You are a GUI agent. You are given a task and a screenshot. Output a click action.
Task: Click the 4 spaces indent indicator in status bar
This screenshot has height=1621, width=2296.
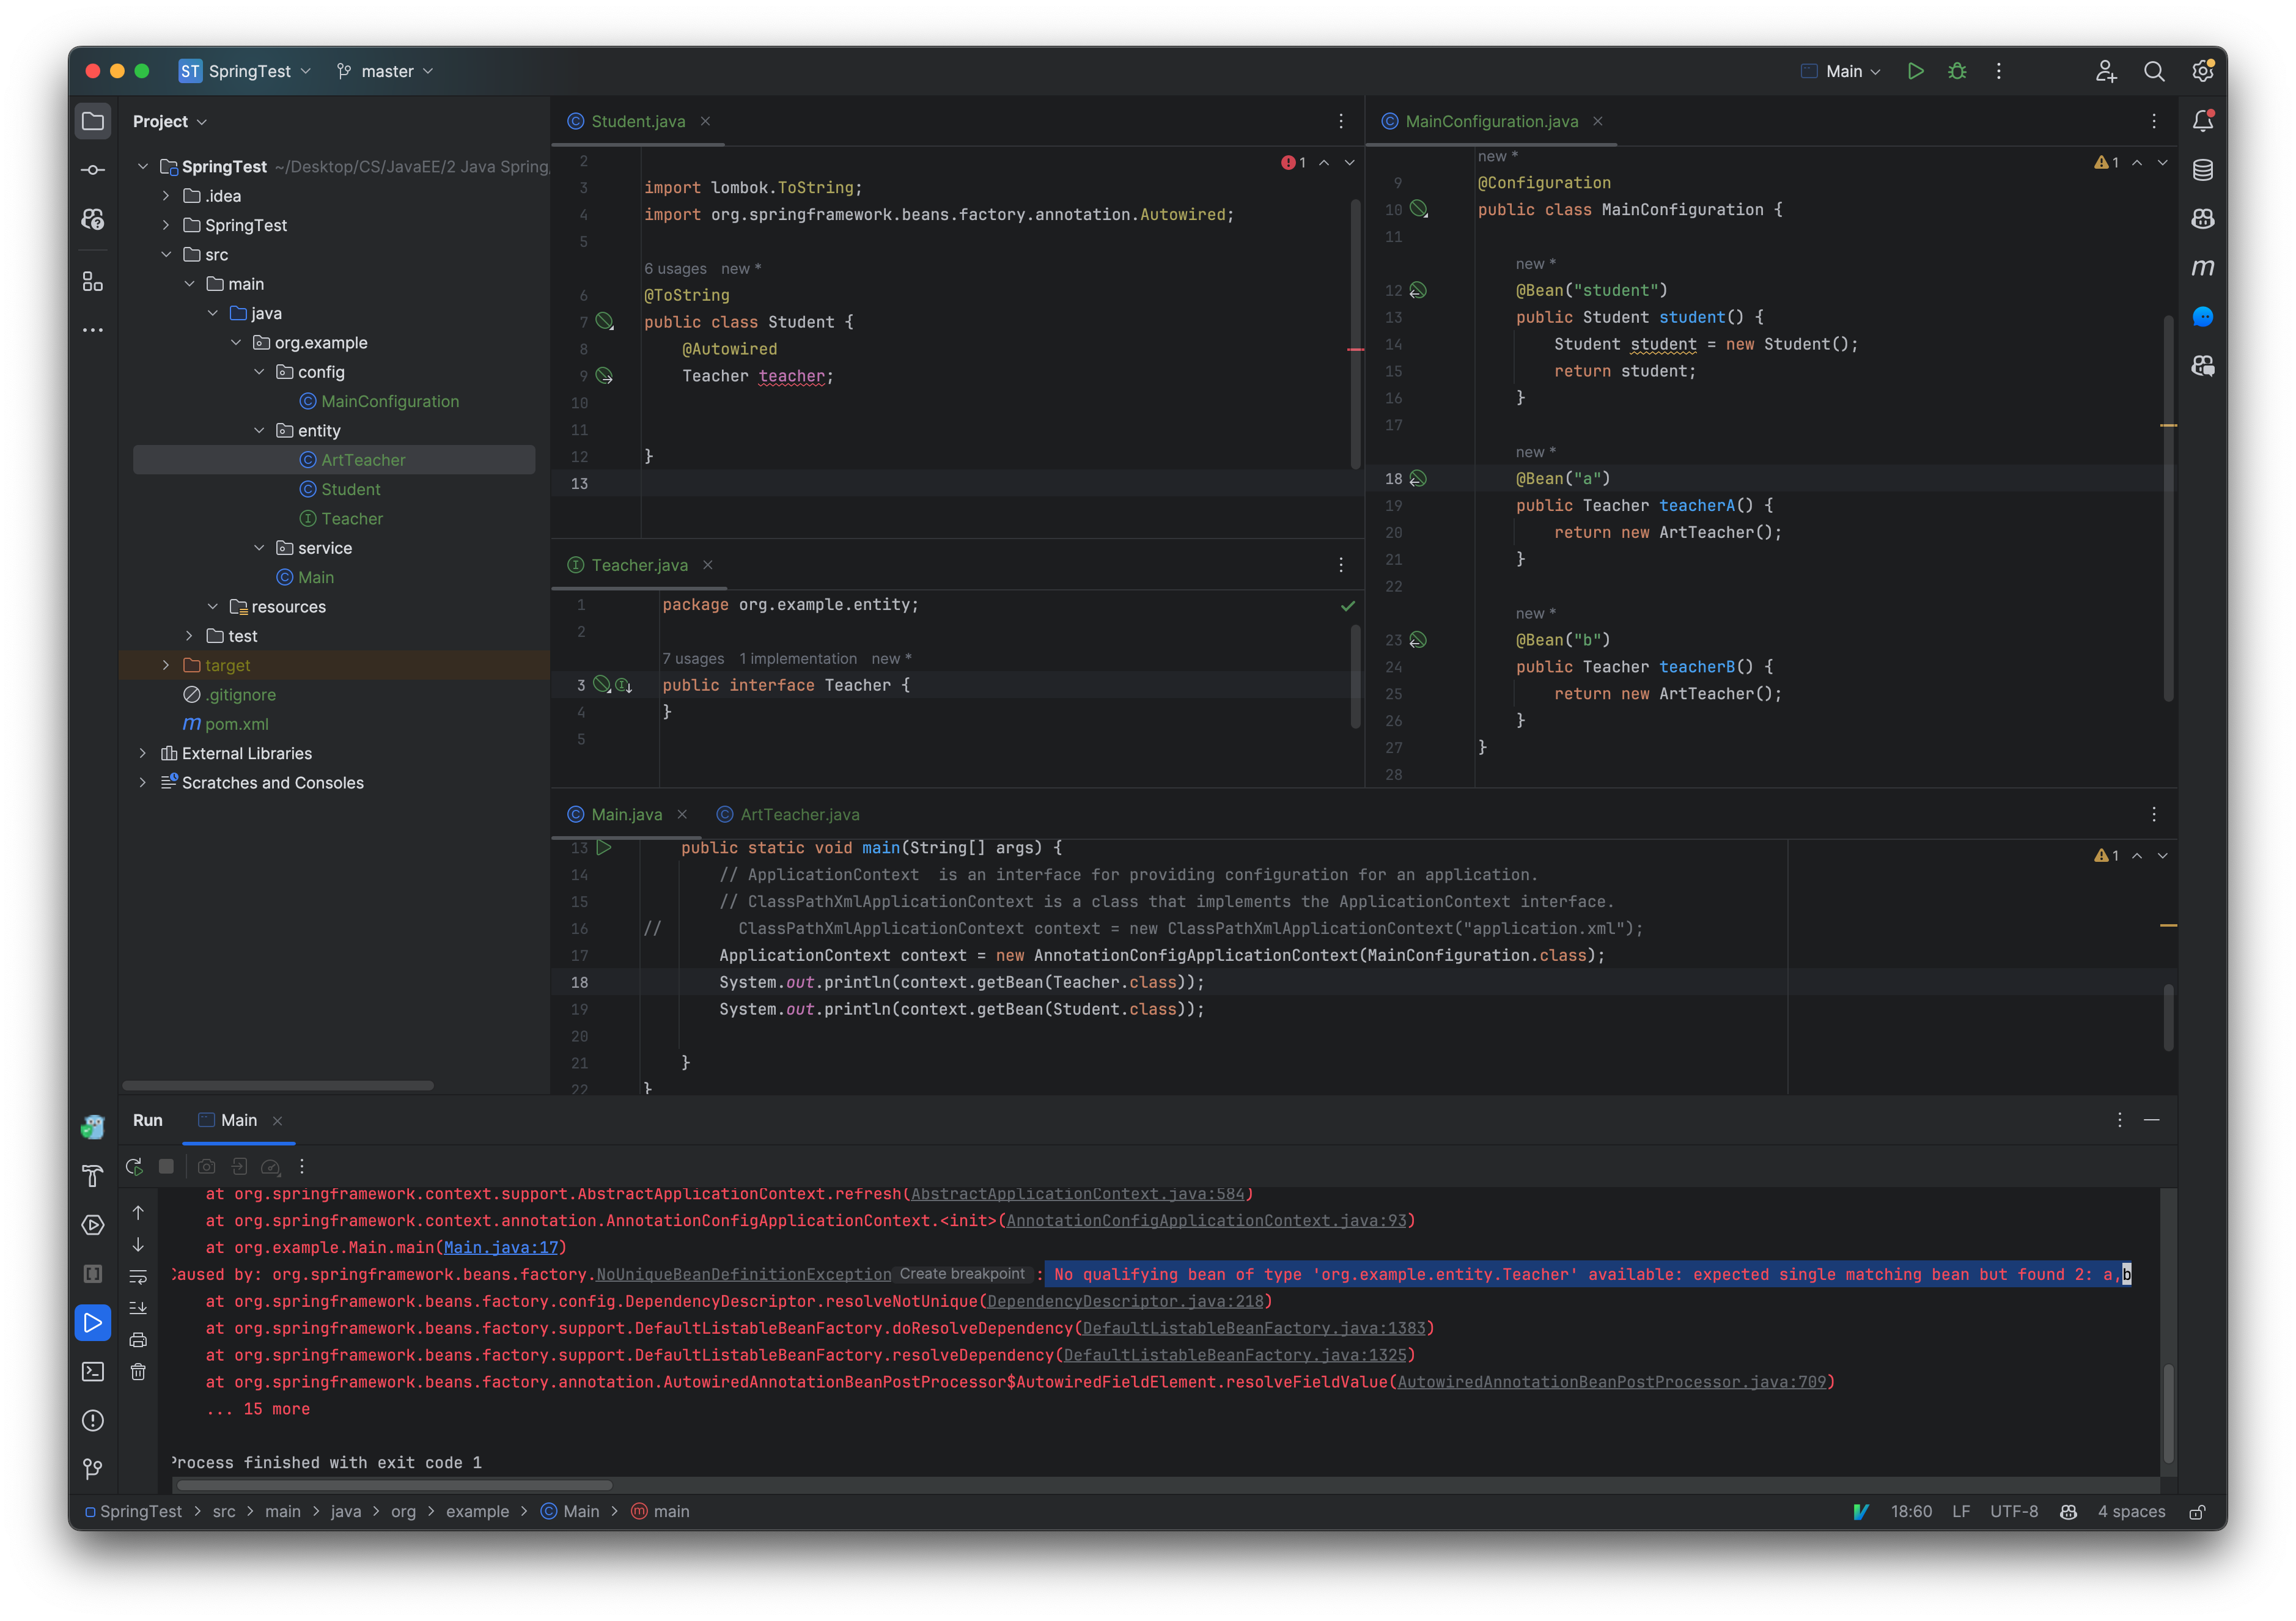point(2131,1512)
